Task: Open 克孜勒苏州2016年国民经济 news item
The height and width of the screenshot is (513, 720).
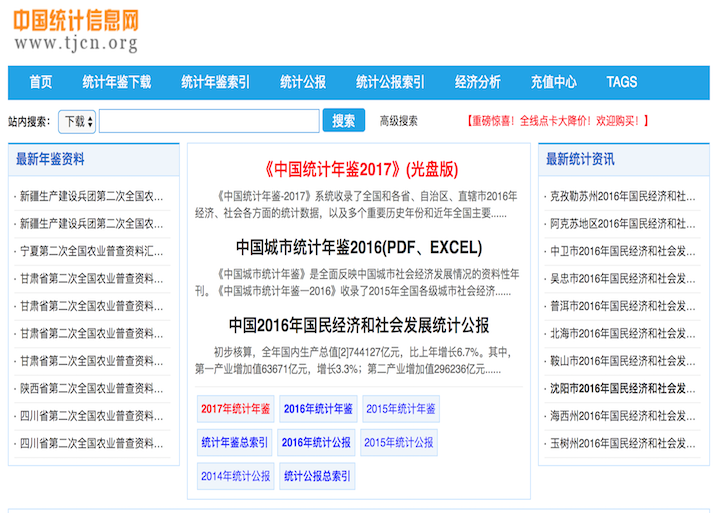Action: (x=623, y=197)
